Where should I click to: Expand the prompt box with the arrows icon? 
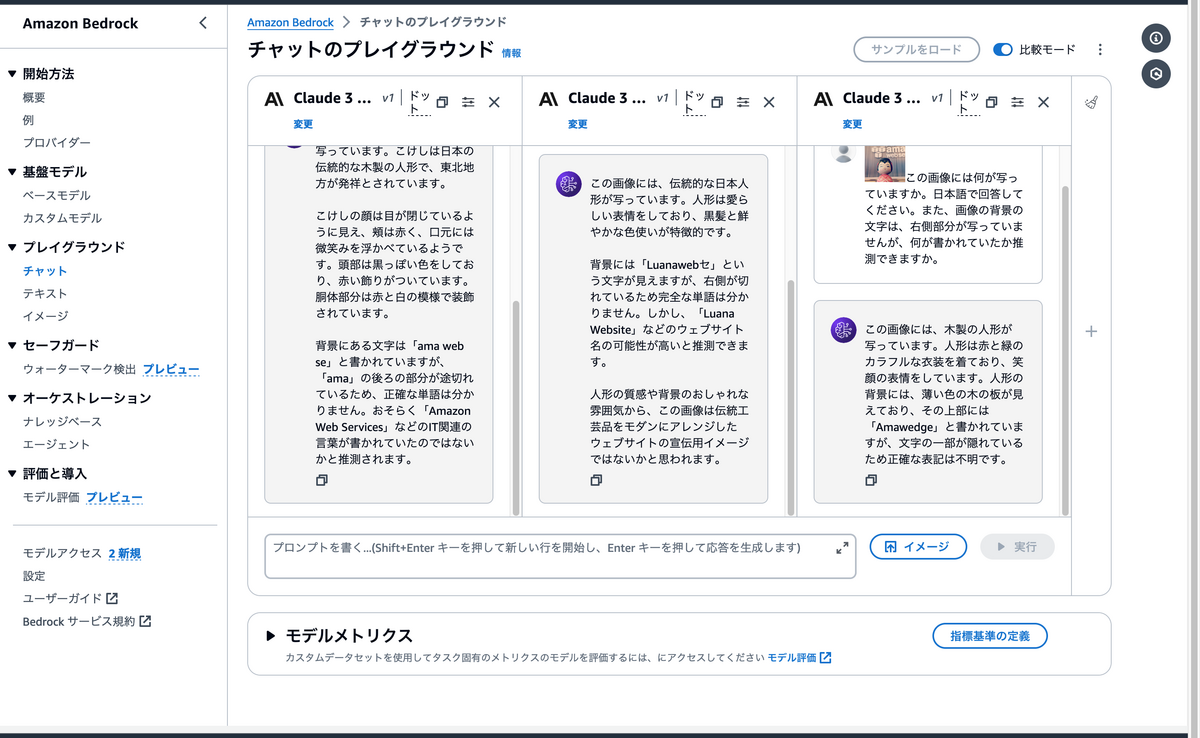(842, 547)
